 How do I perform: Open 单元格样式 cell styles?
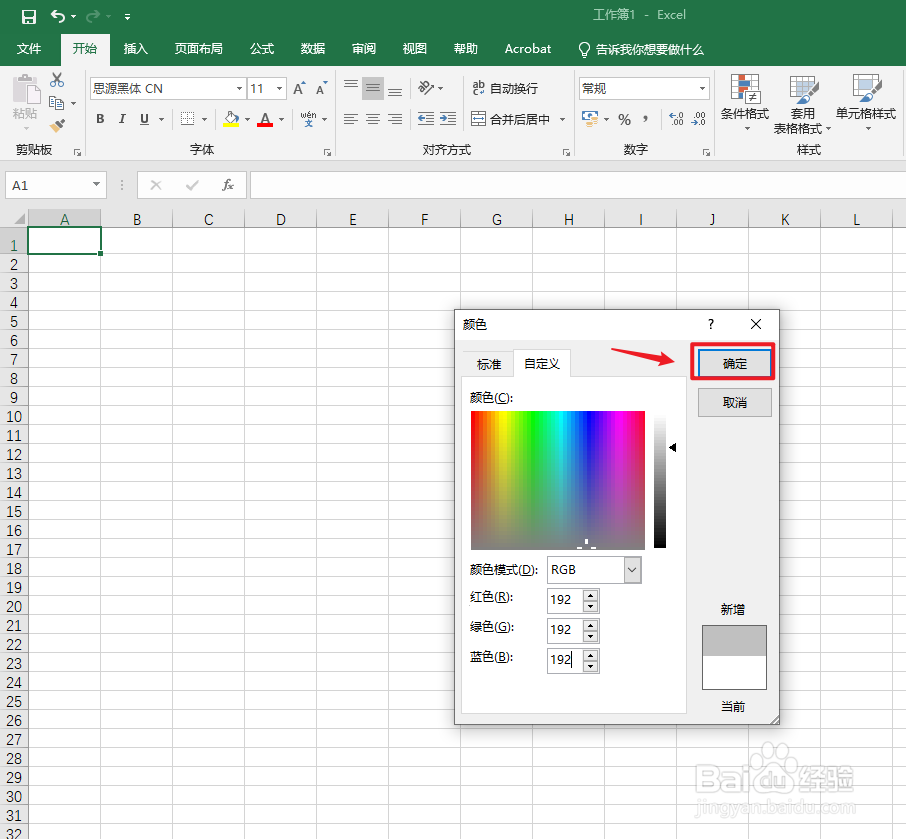[866, 103]
